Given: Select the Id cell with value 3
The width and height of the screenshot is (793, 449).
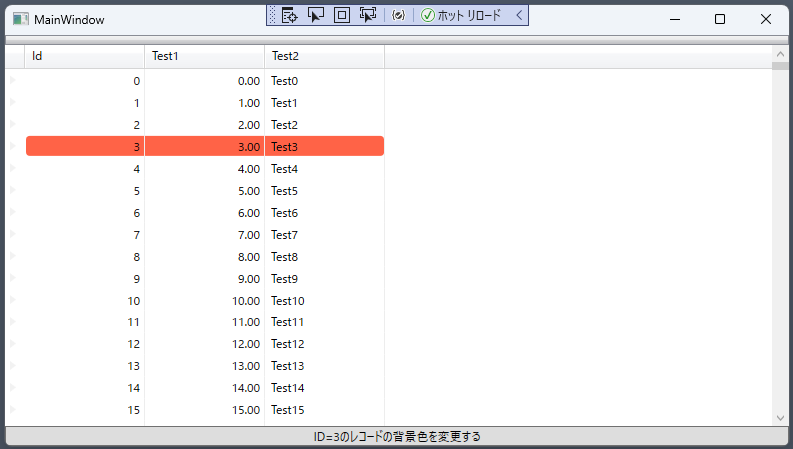Looking at the screenshot, I should point(85,146).
